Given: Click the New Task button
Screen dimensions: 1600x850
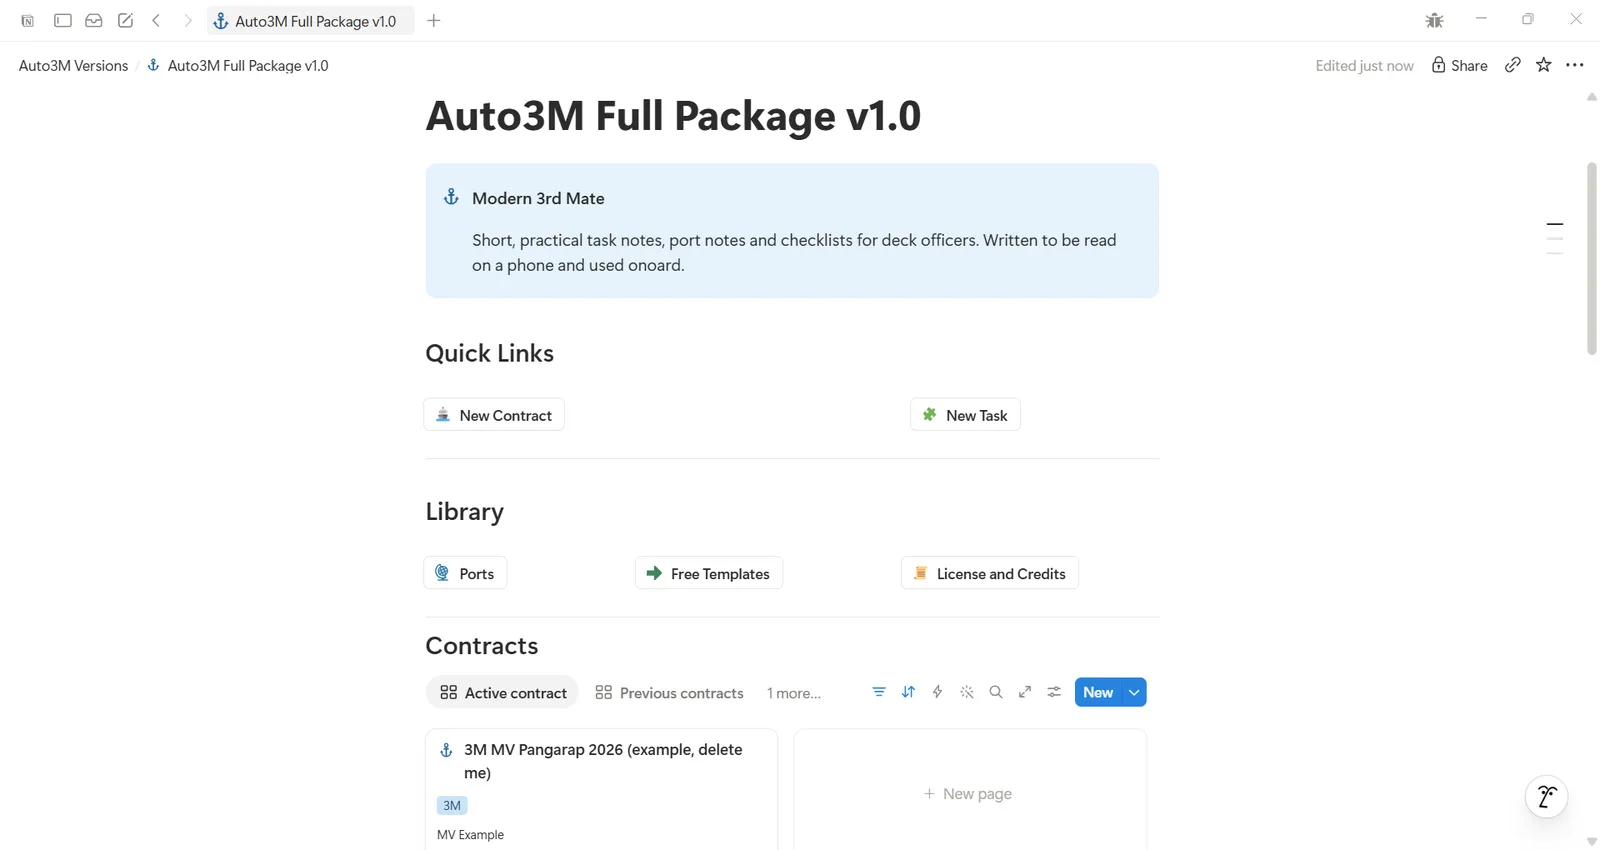Looking at the screenshot, I should [x=965, y=415].
